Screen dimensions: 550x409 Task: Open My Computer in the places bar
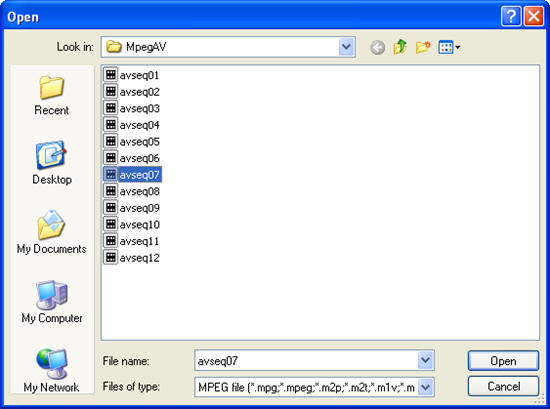(x=52, y=302)
